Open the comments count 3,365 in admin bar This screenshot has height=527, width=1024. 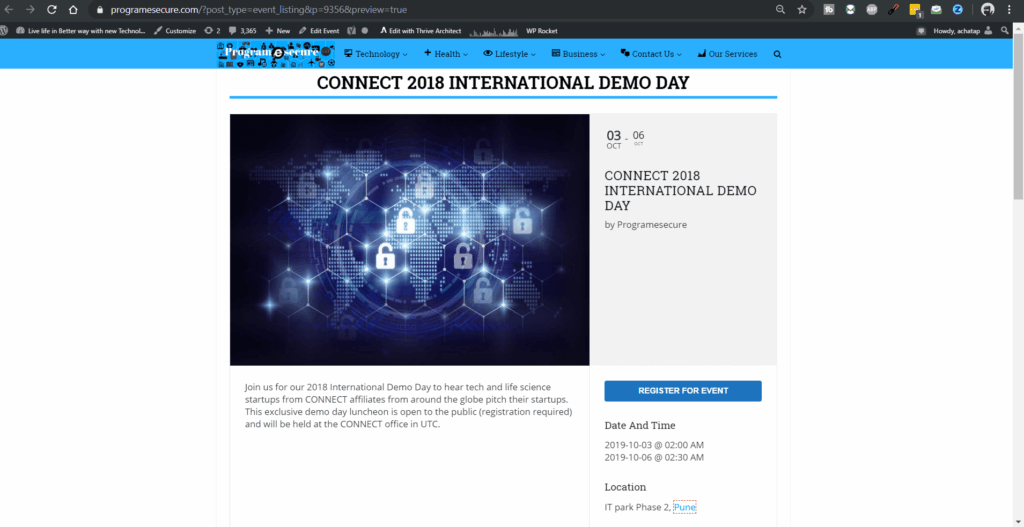pos(243,31)
